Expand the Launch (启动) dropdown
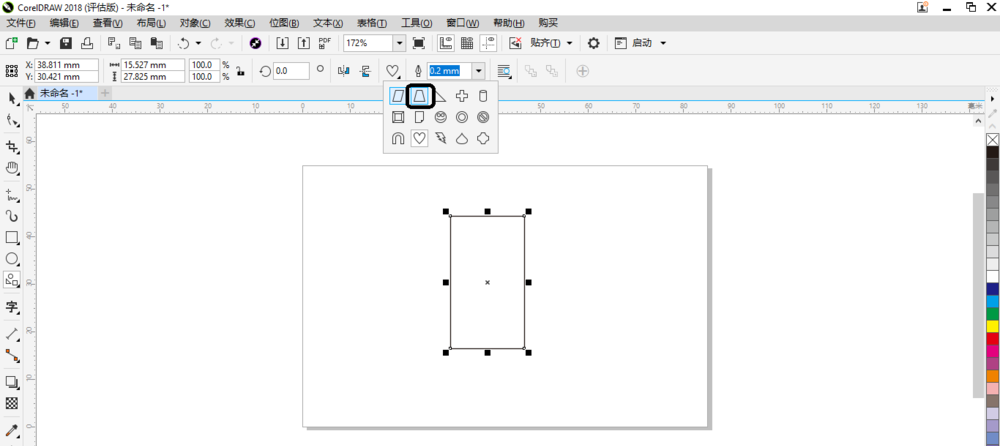Screen dimensions: 1000x446 pyautogui.click(x=663, y=43)
